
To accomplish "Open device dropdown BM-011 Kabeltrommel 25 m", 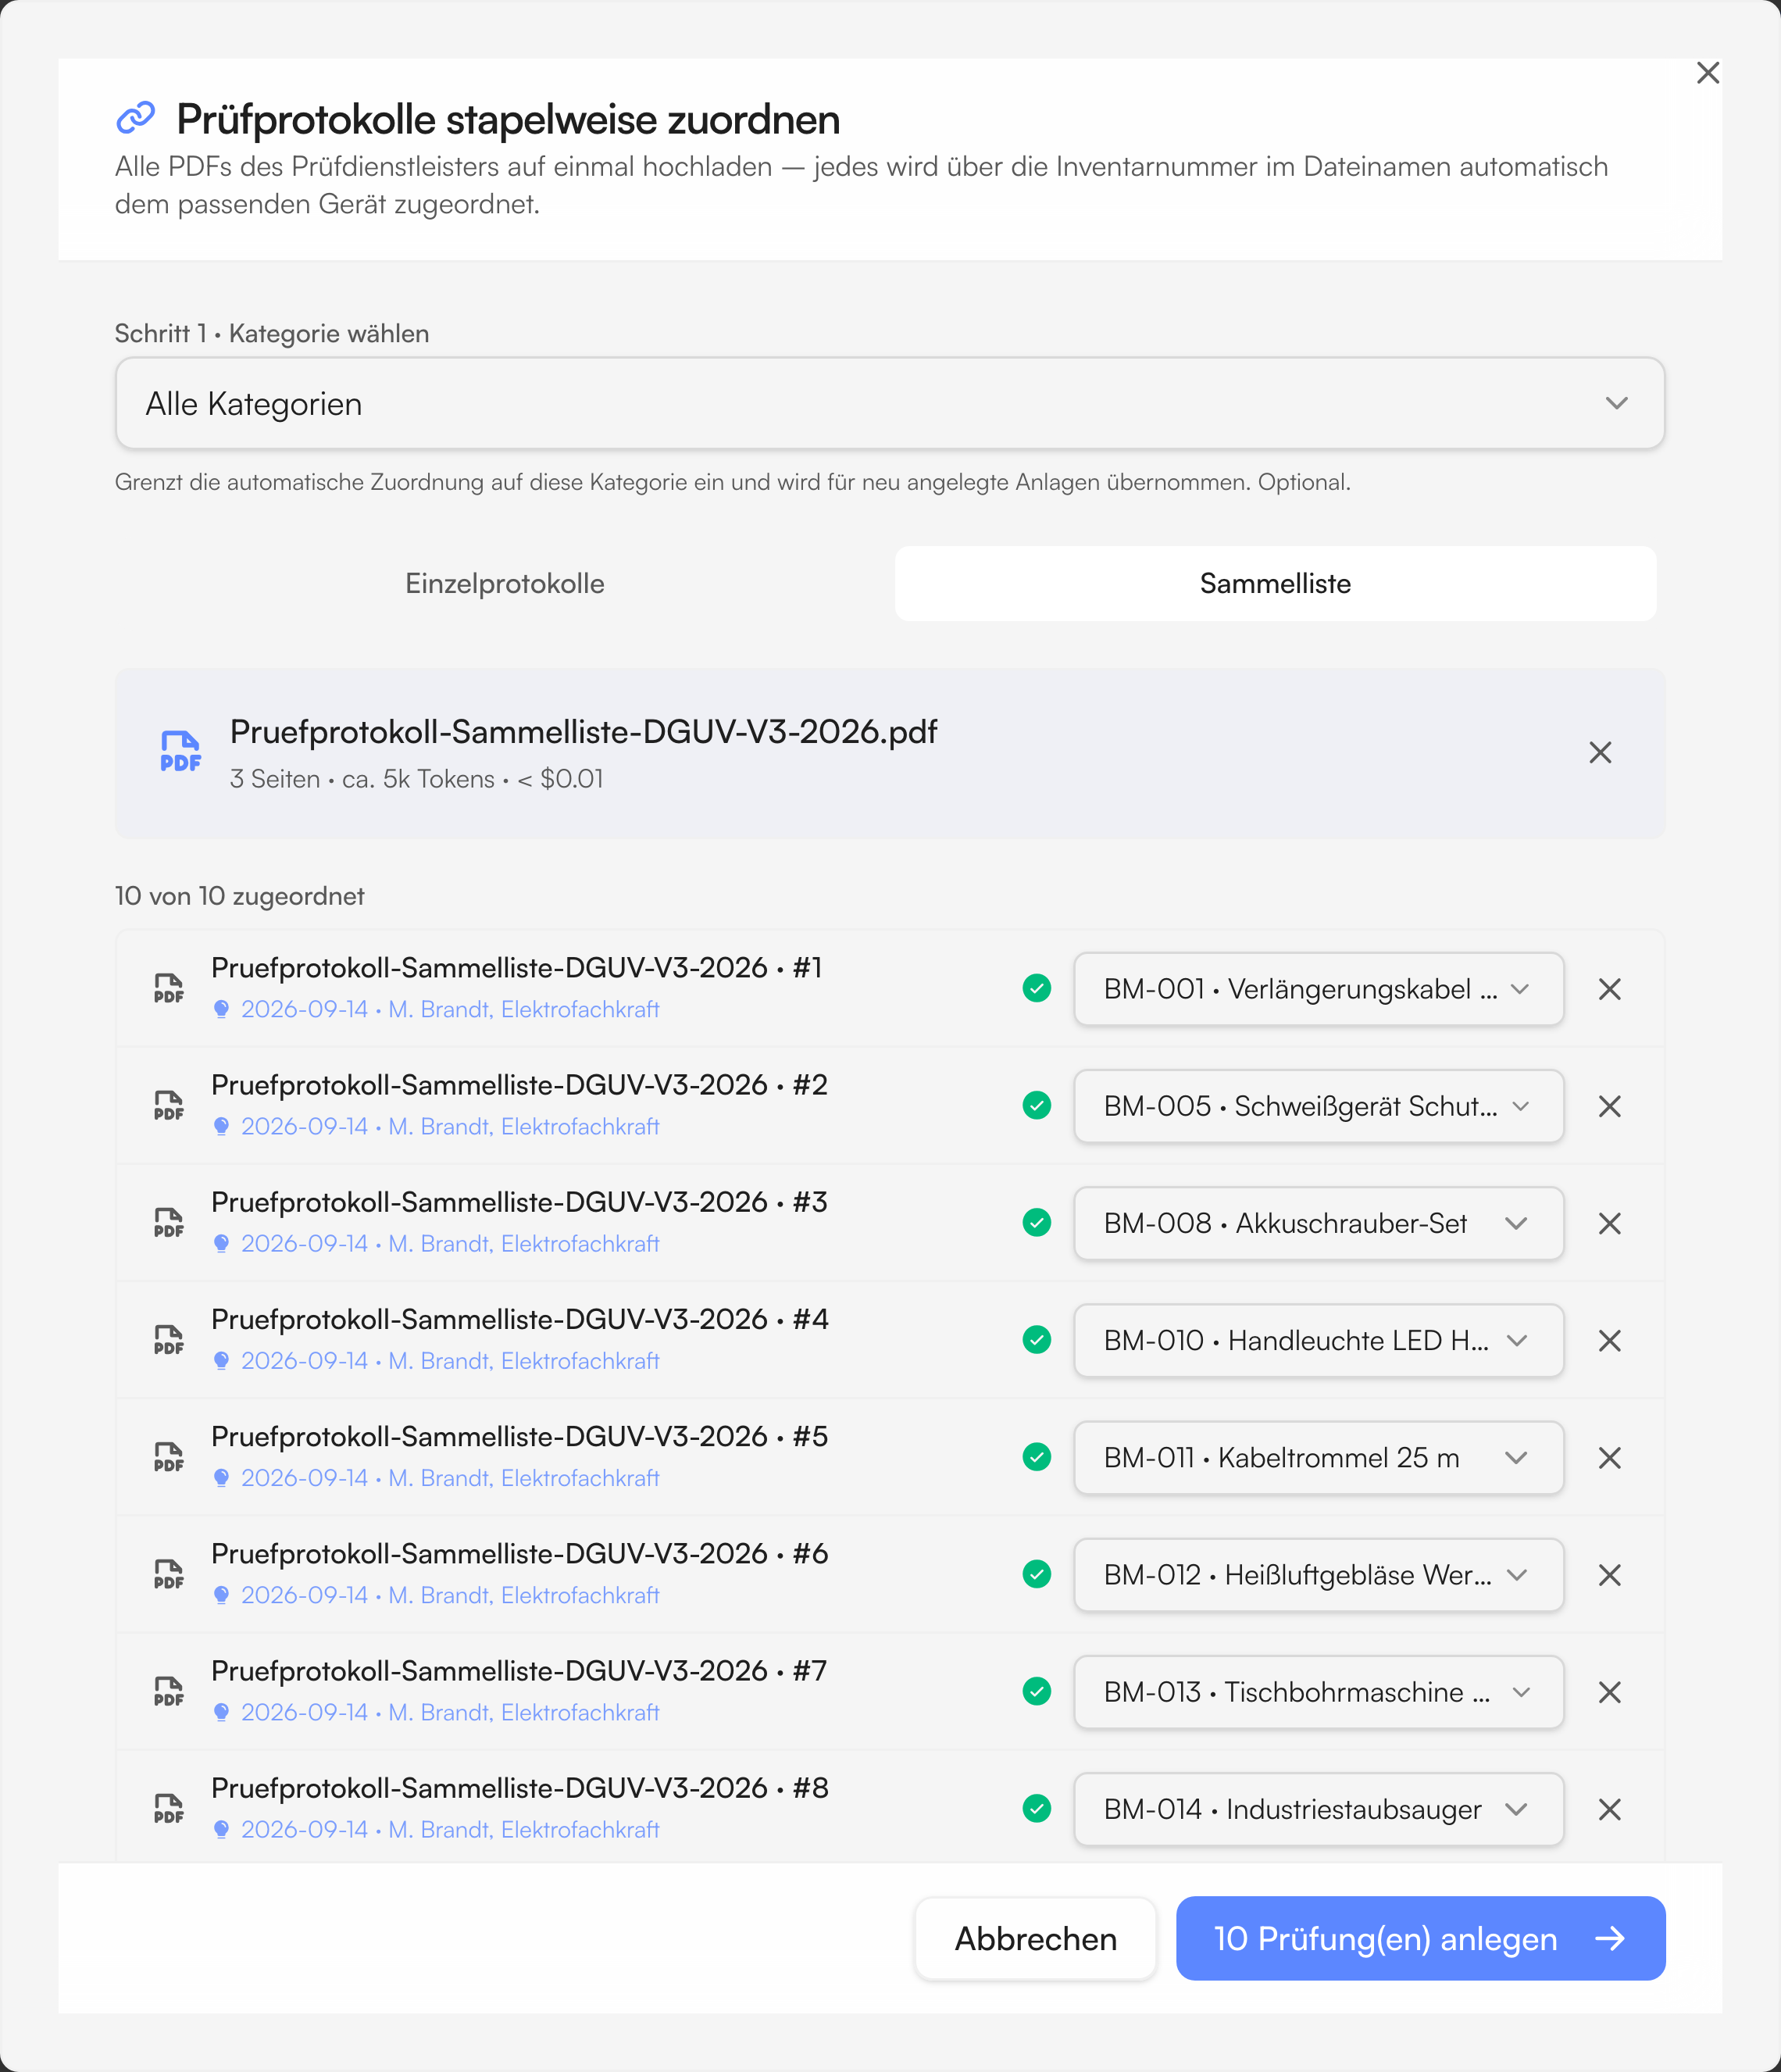I will (x=1318, y=1457).
